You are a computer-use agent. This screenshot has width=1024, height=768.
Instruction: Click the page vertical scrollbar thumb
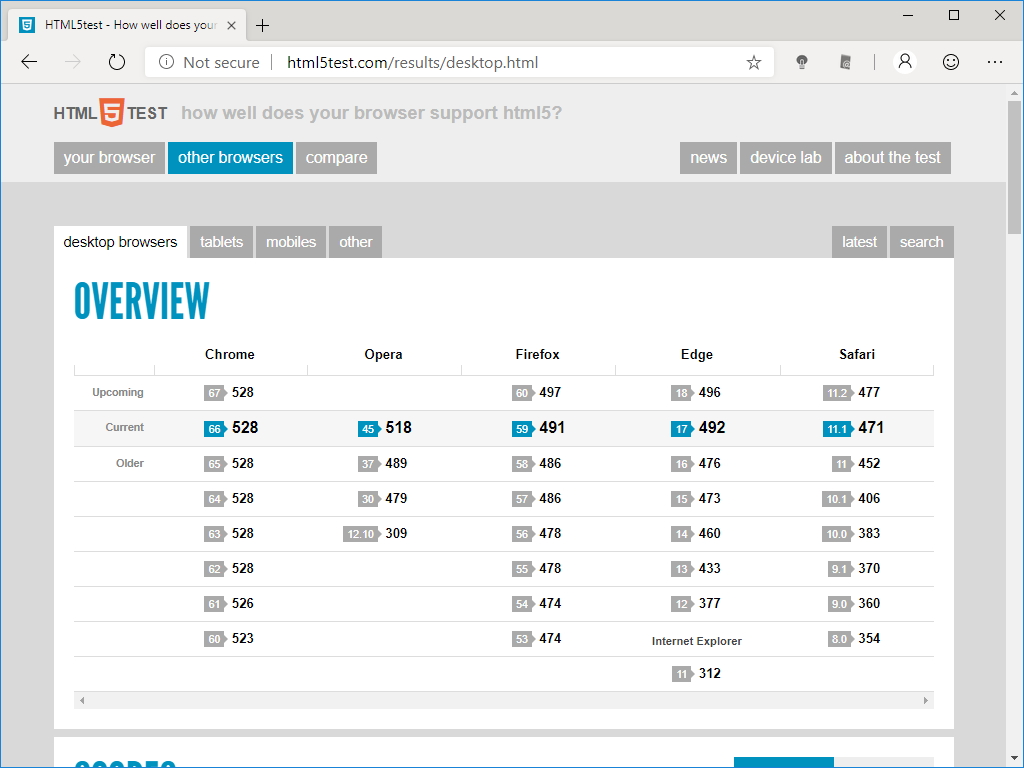1014,167
